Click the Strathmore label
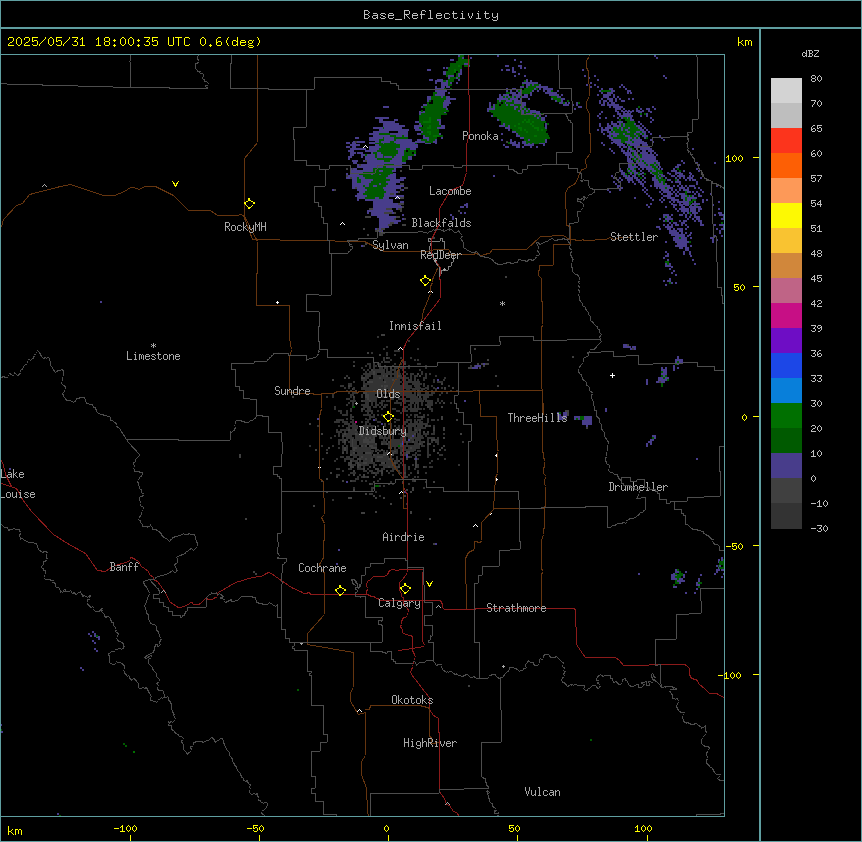This screenshot has width=862, height=842. [x=516, y=608]
